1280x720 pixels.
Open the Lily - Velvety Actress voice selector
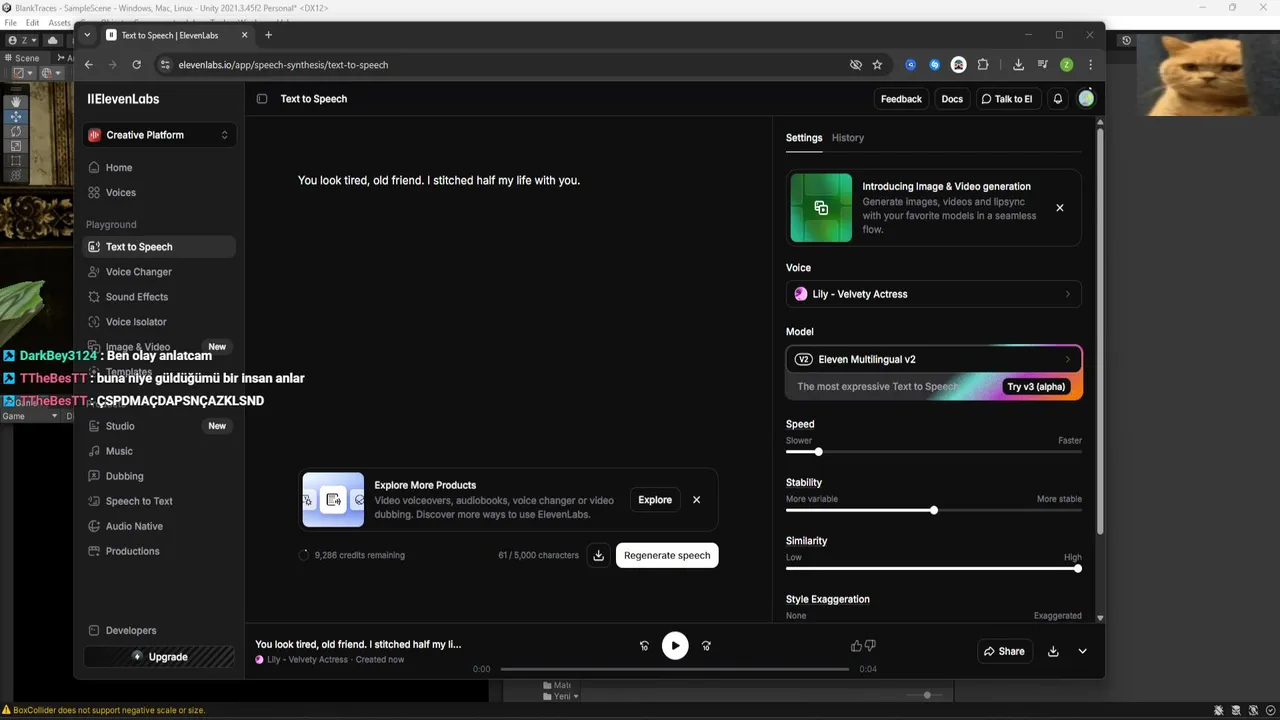934,294
